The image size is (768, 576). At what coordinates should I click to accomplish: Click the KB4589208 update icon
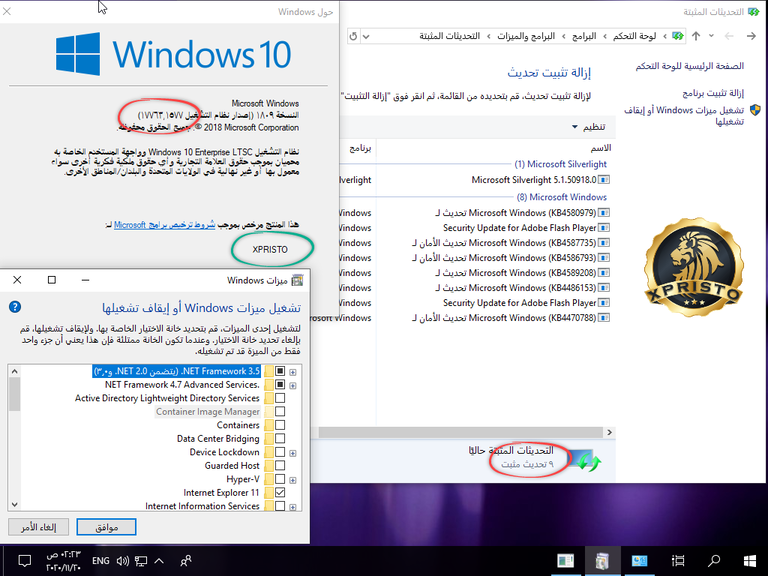tap(604, 273)
